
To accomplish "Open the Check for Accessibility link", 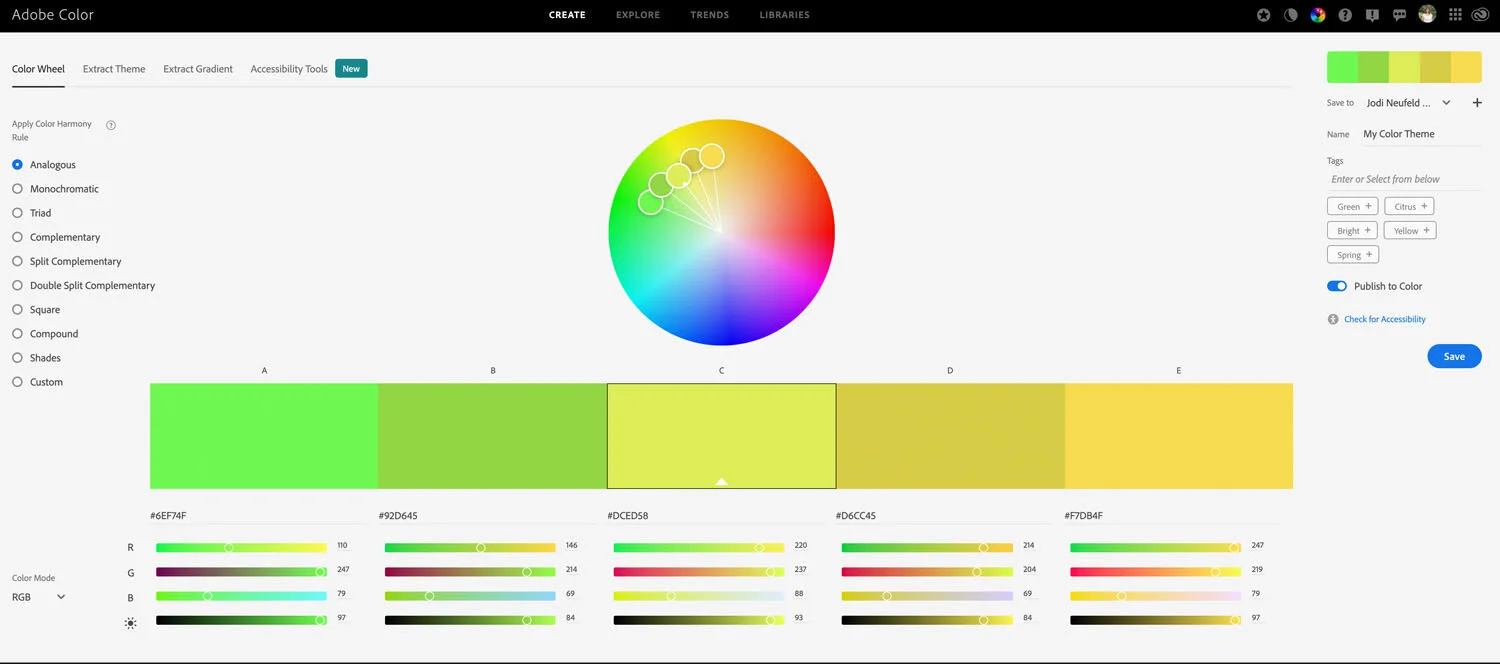I will (x=1385, y=318).
